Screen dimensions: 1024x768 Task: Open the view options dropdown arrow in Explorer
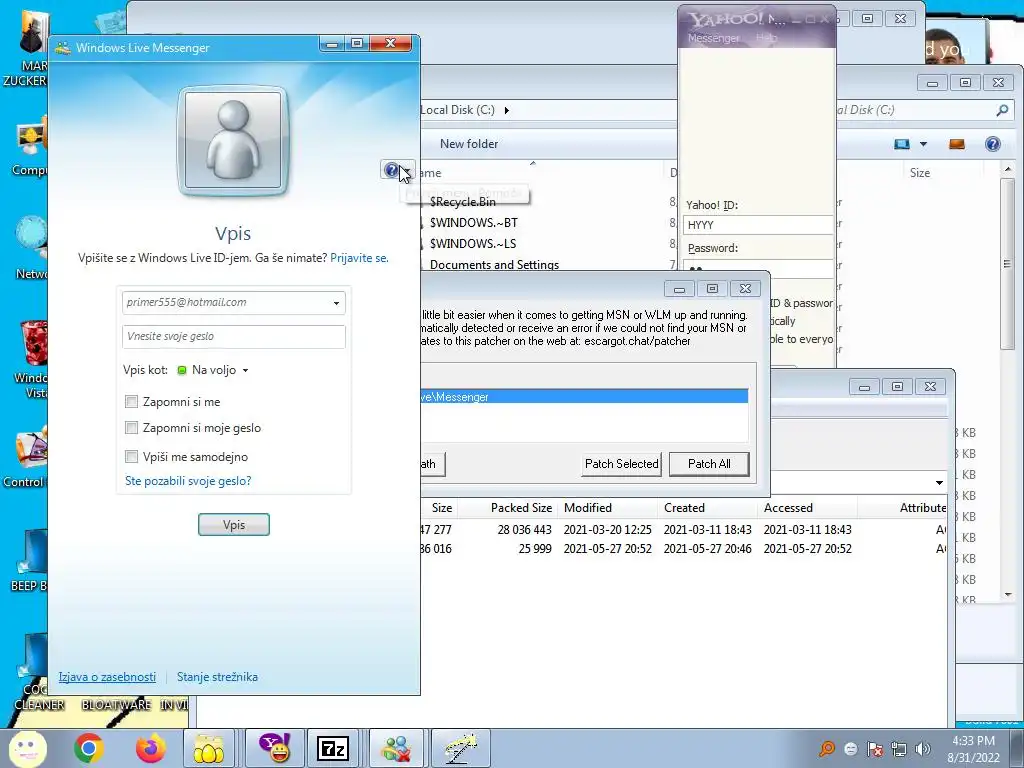coord(923,144)
